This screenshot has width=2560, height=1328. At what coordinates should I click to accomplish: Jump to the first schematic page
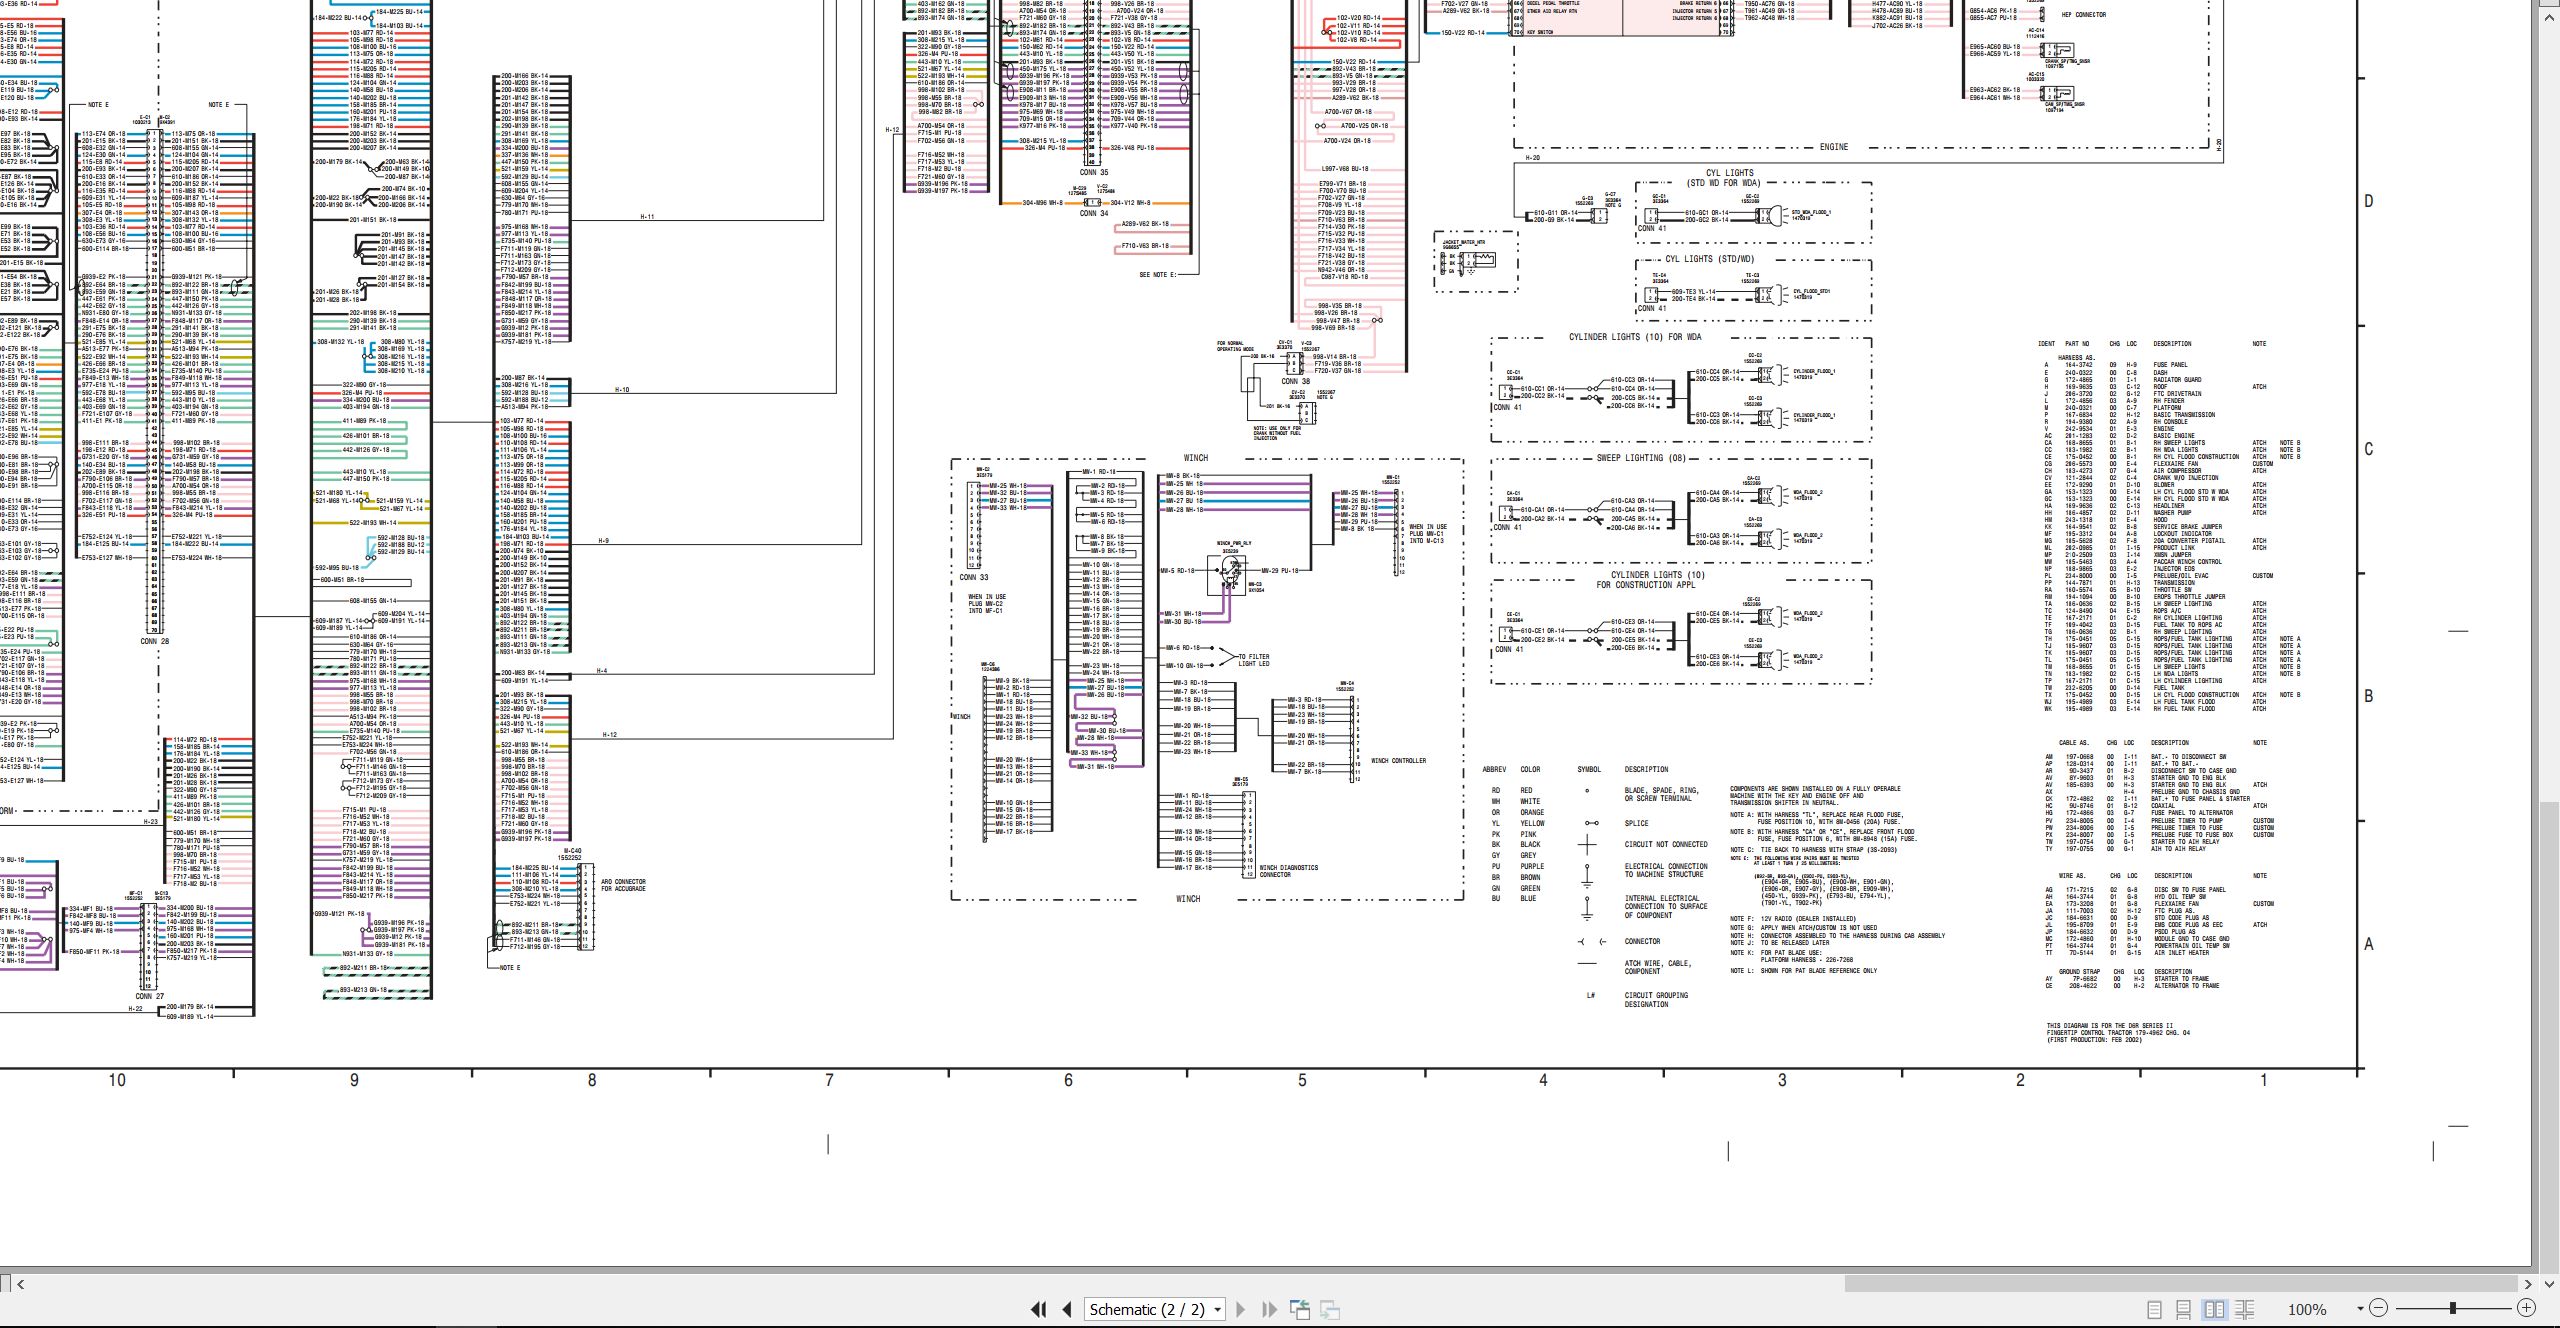point(1039,1309)
